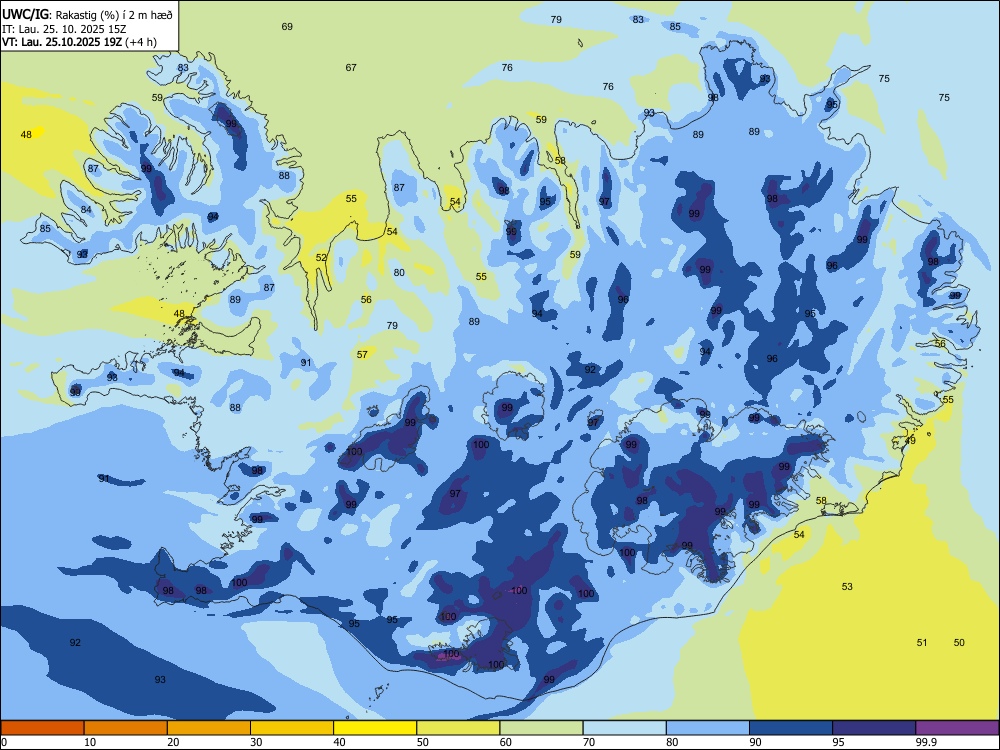Click the map value '84' in the Westfjords
Viewport: 1000px width, 750px height.
tap(86, 210)
